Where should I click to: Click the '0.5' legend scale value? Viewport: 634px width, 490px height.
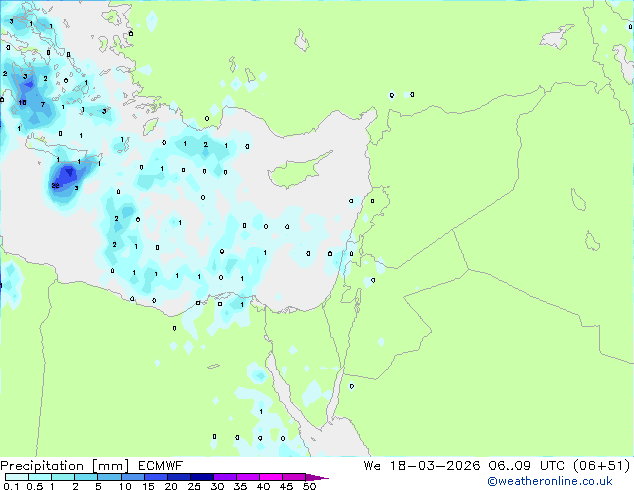[x=34, y=486]
